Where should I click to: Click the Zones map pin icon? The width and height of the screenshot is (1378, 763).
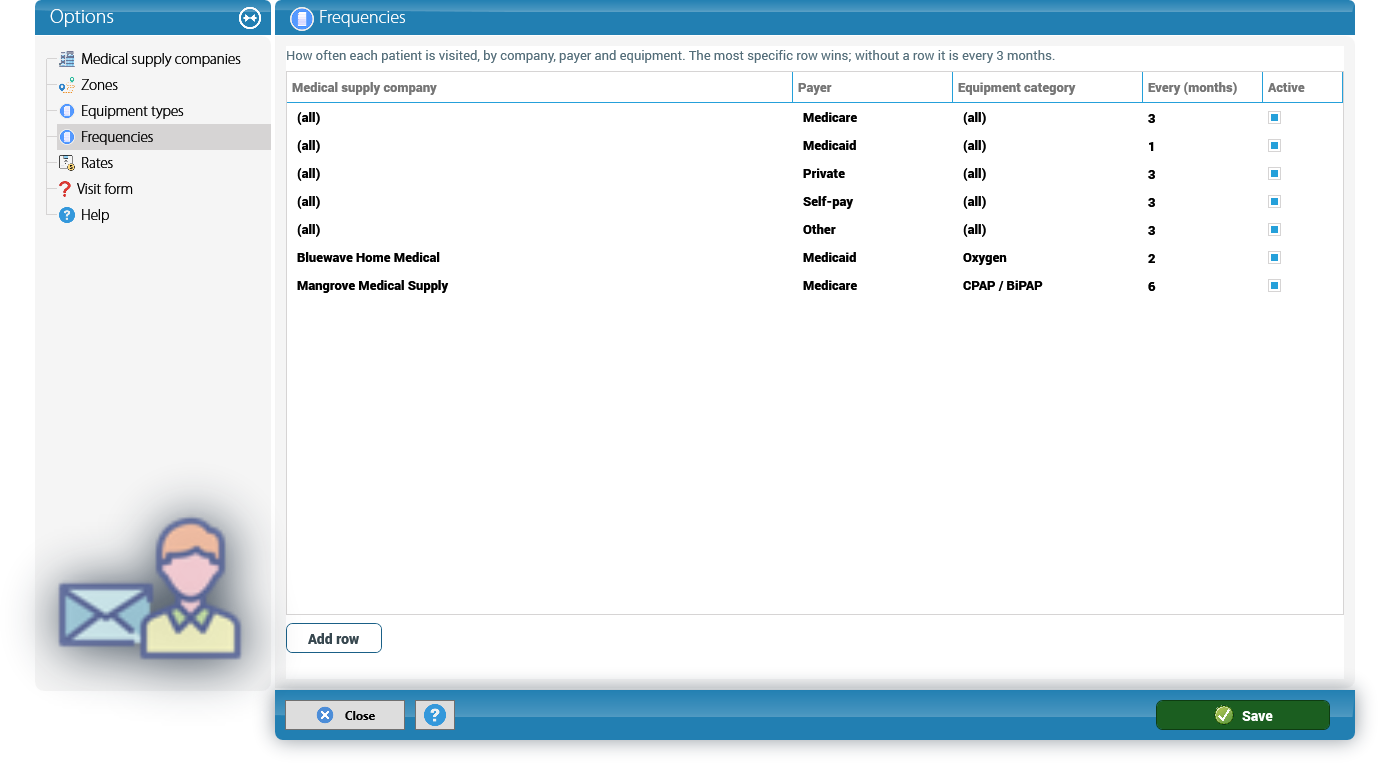click(67, 85)
